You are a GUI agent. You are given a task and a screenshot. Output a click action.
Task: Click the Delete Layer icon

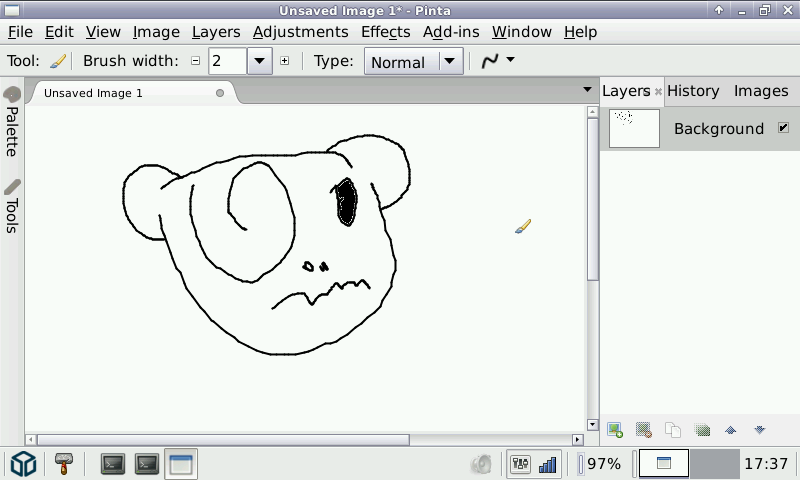644,430
